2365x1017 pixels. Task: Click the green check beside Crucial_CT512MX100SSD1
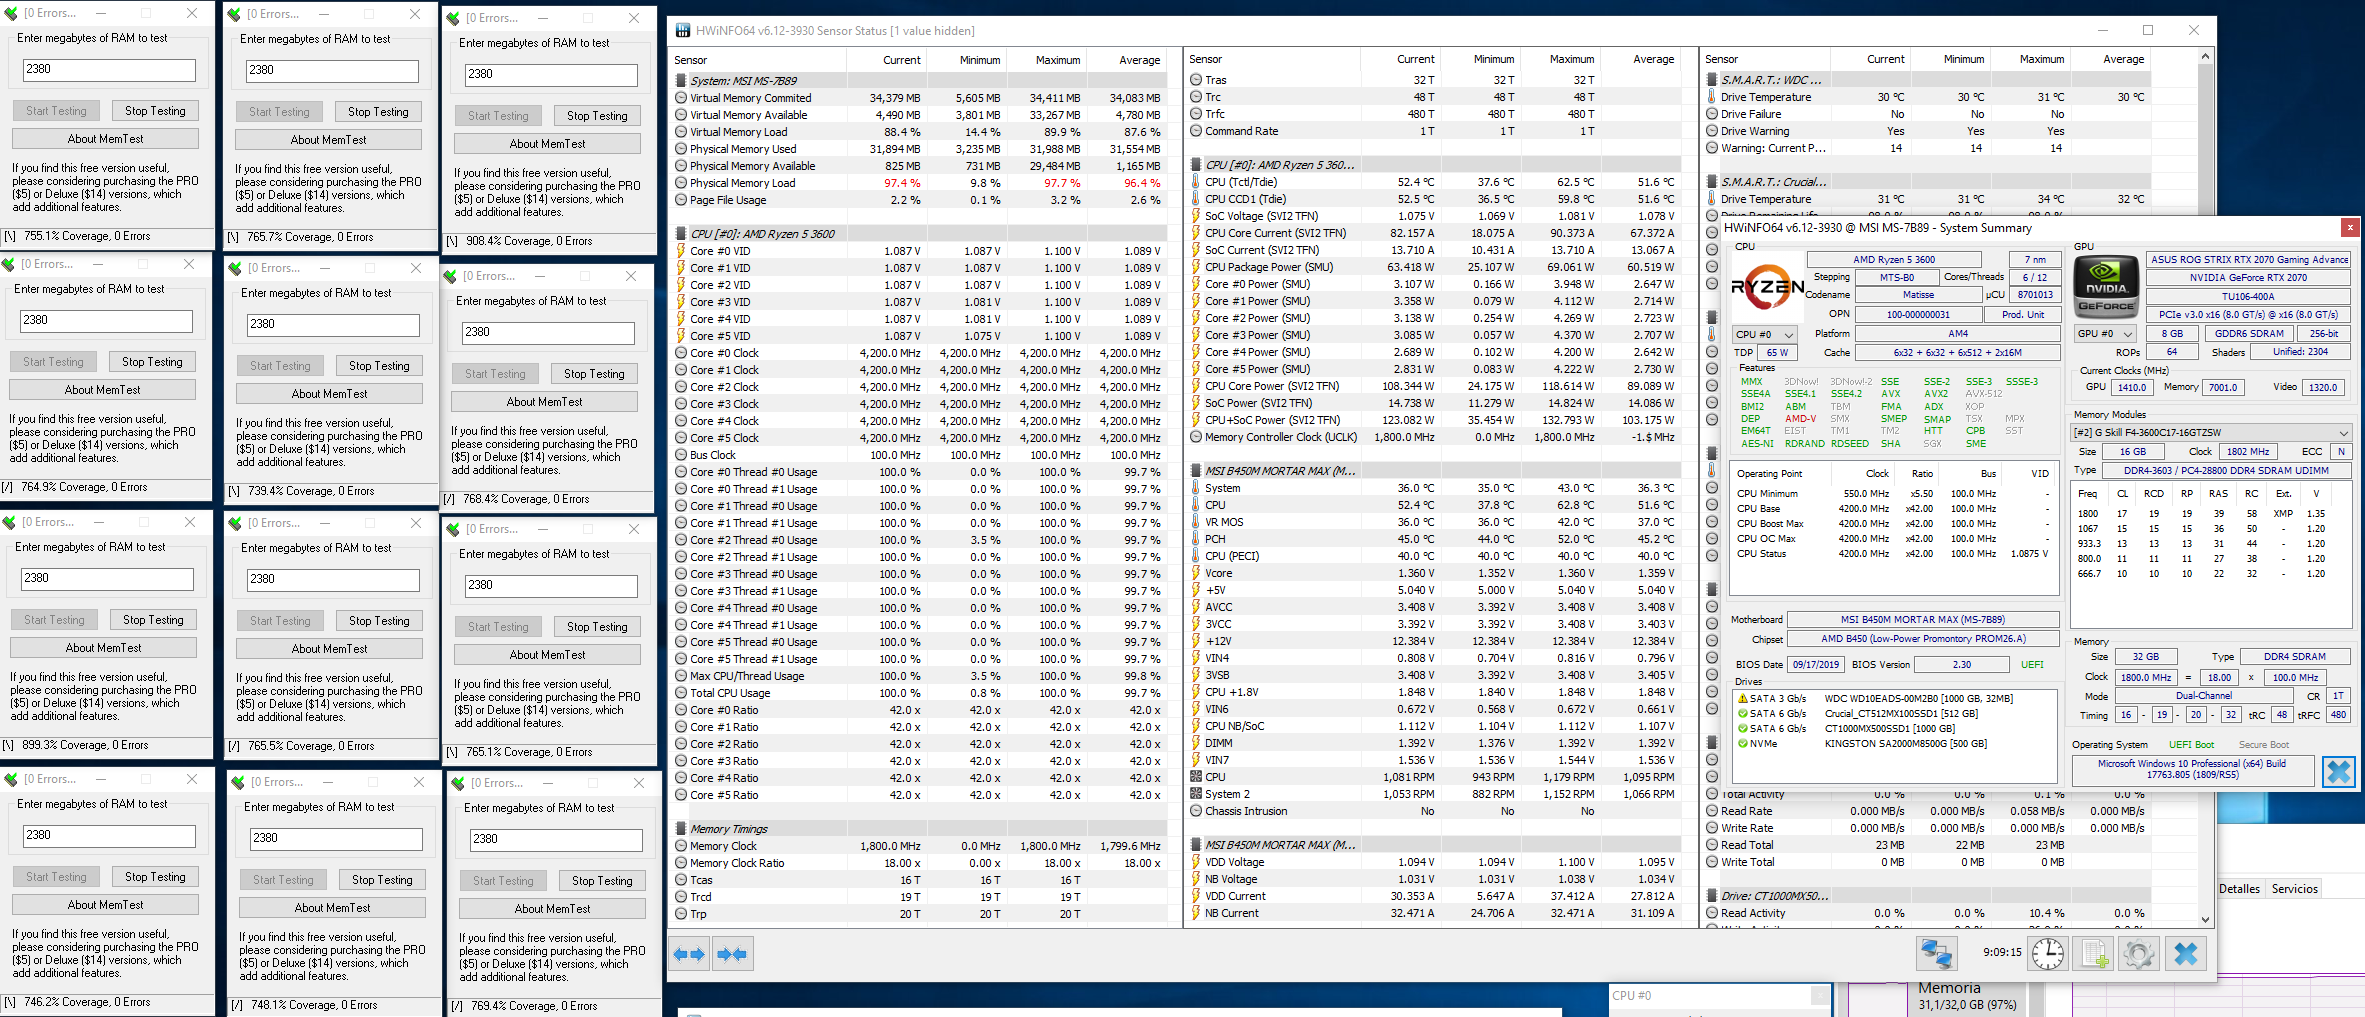(1743, 714)
